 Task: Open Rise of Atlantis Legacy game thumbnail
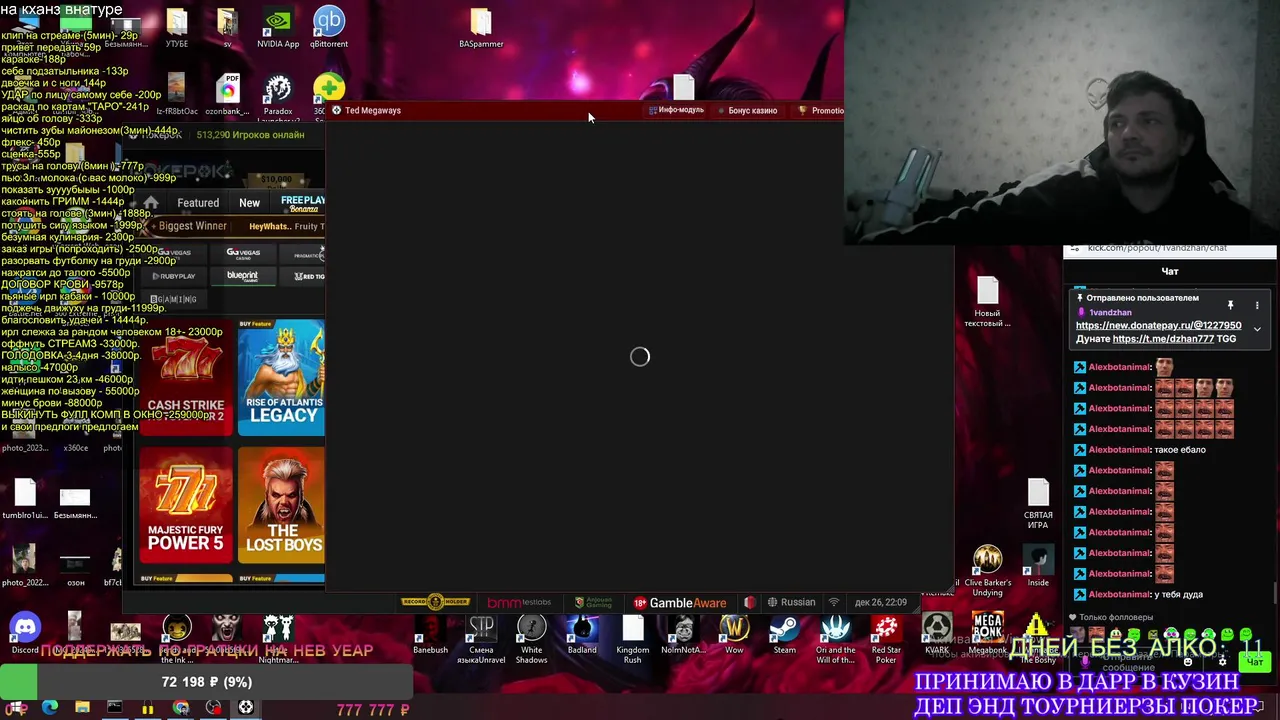coord(281,377)
